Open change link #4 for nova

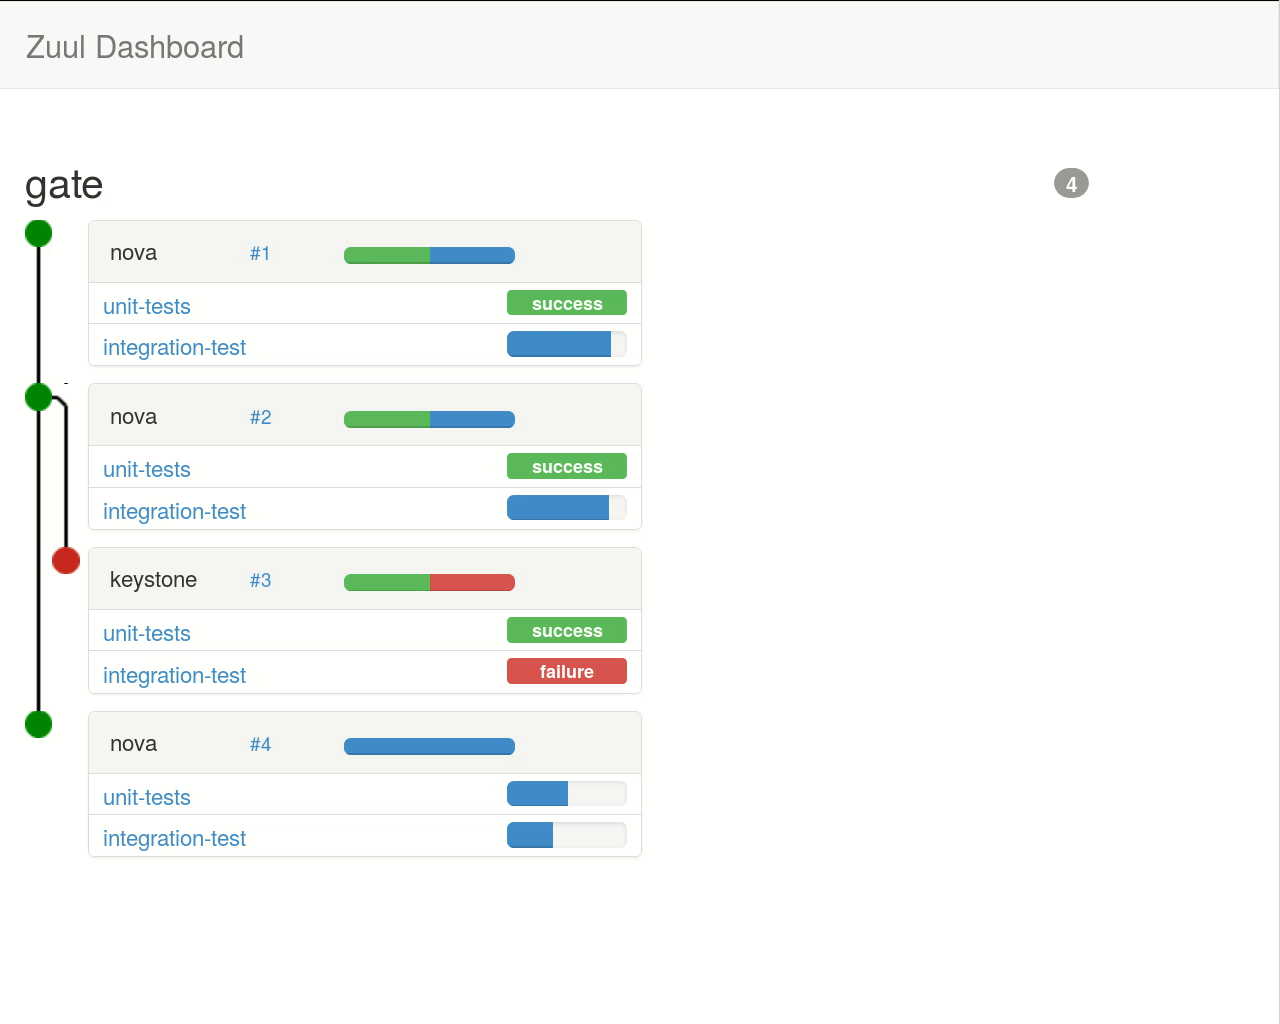[x=260, y=745]
